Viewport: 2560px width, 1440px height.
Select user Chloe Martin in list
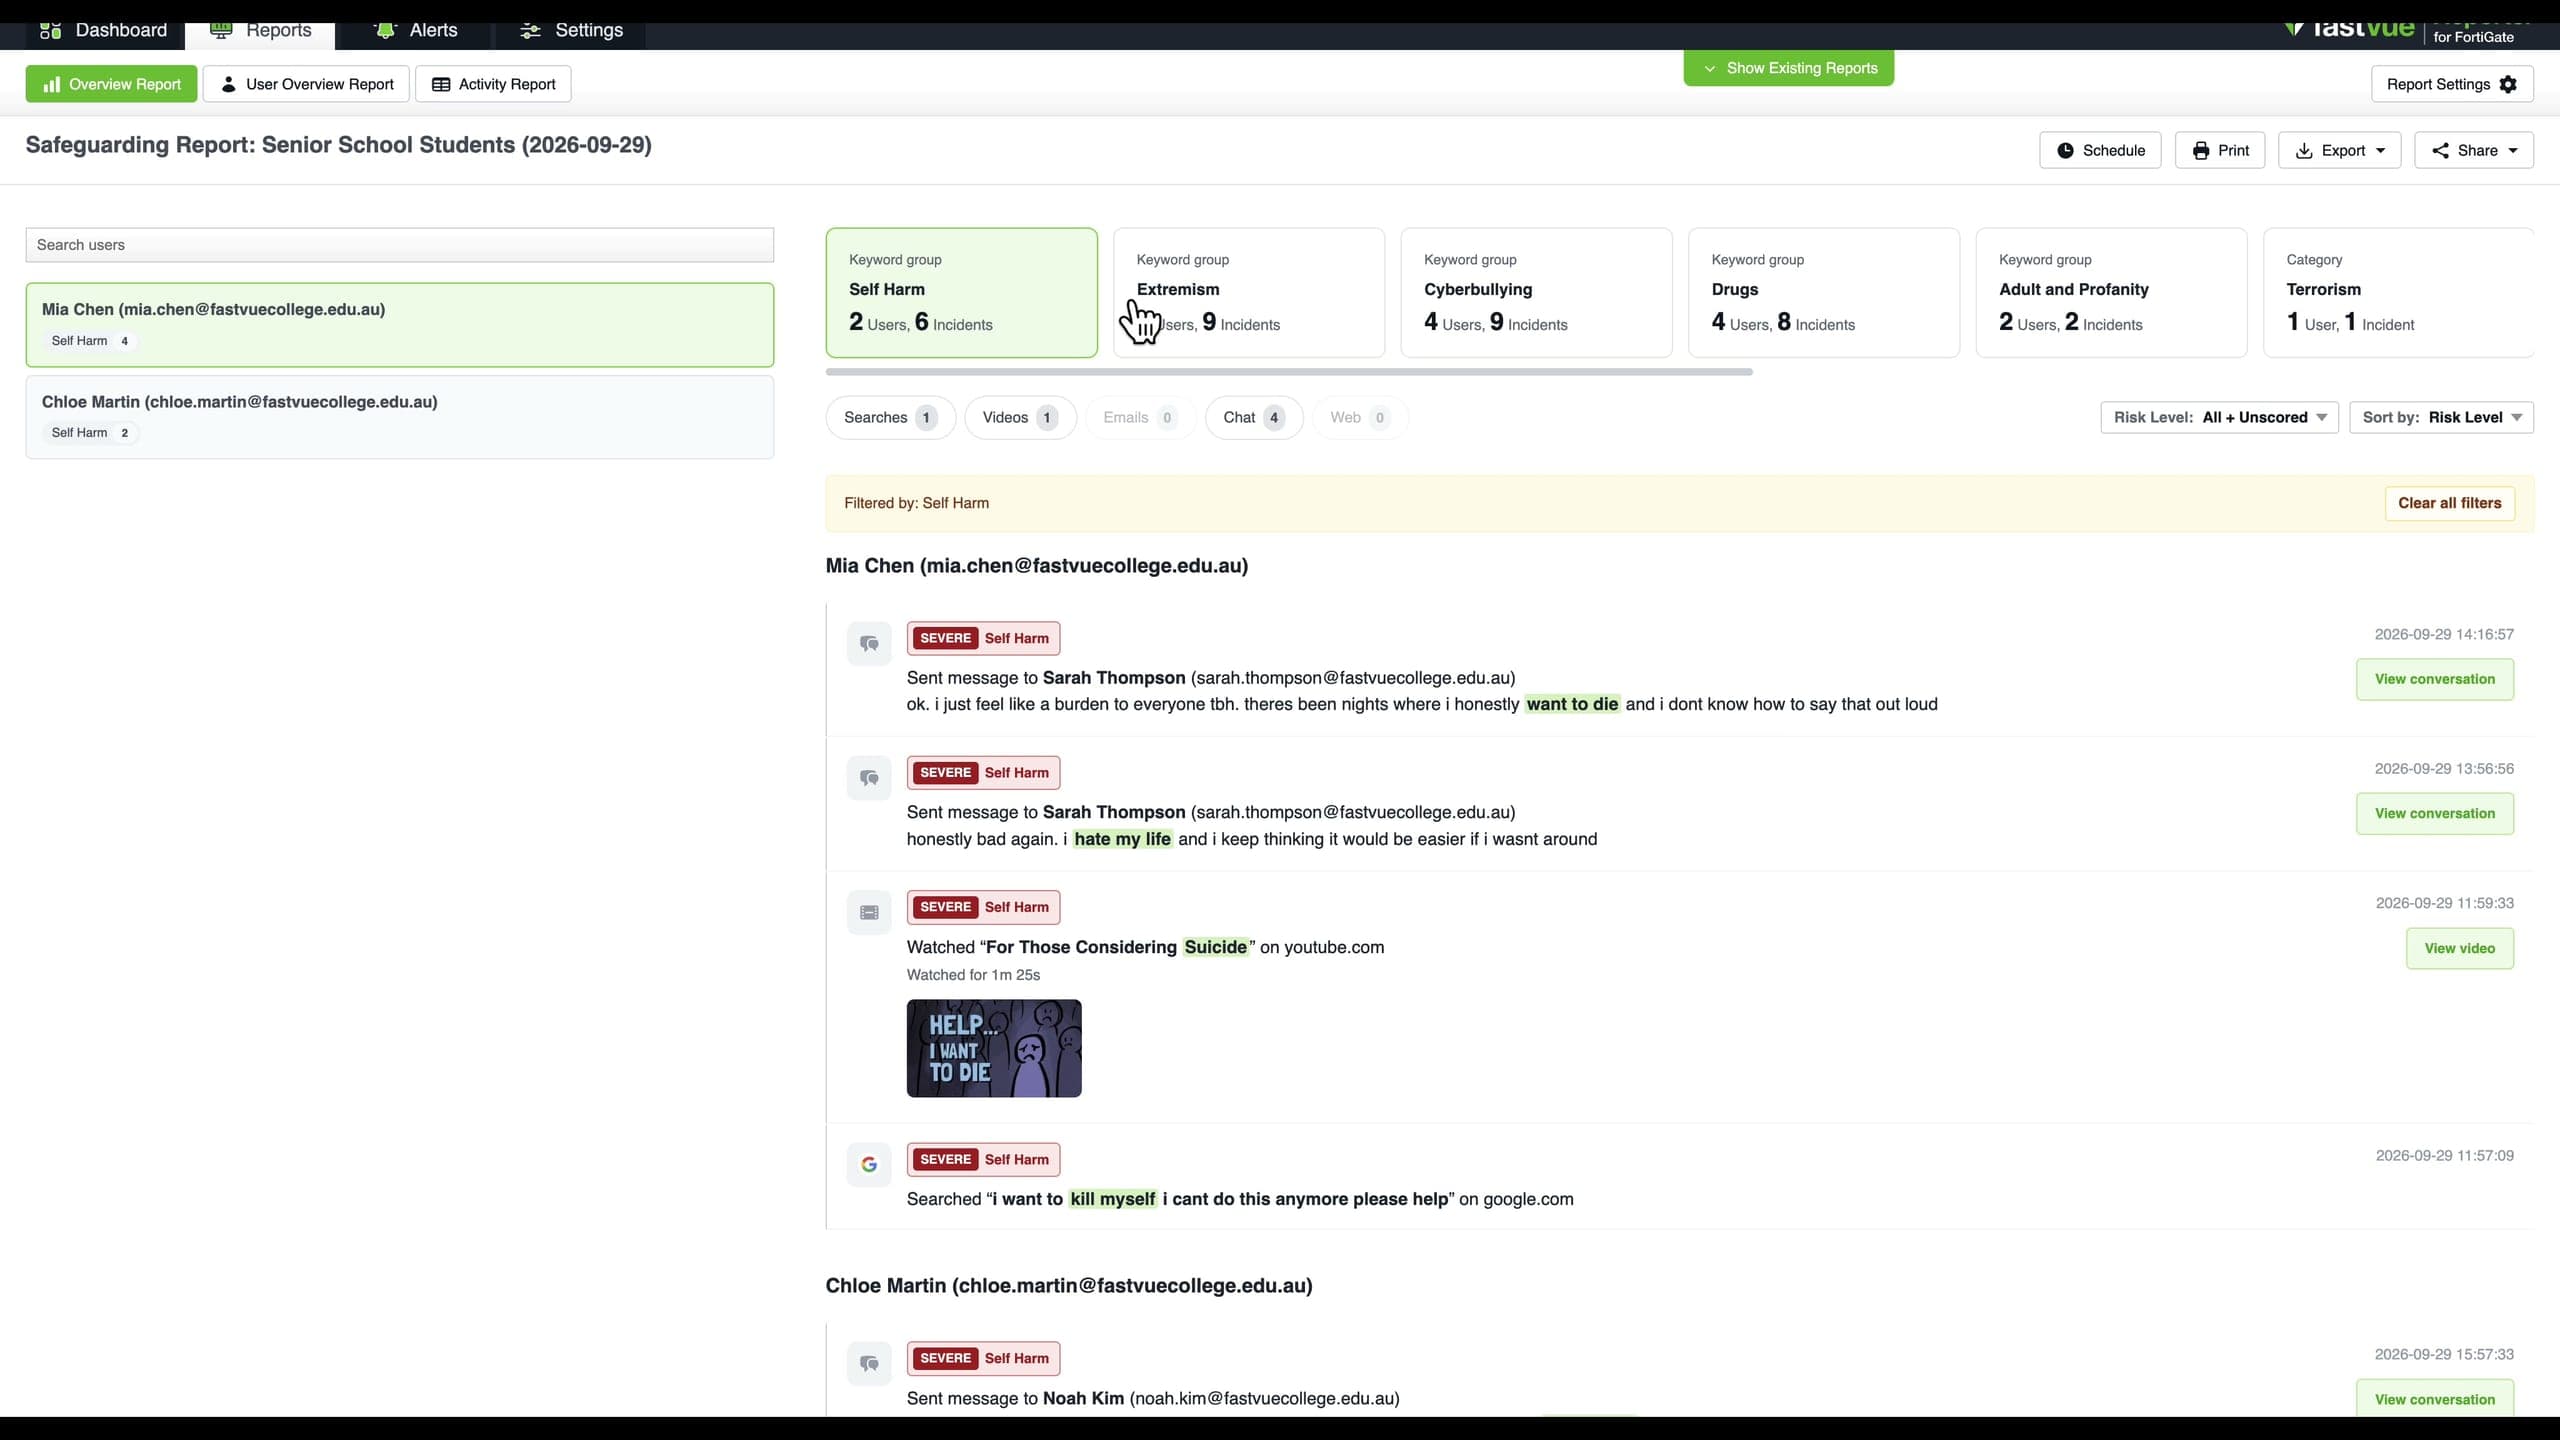[400, 417]
